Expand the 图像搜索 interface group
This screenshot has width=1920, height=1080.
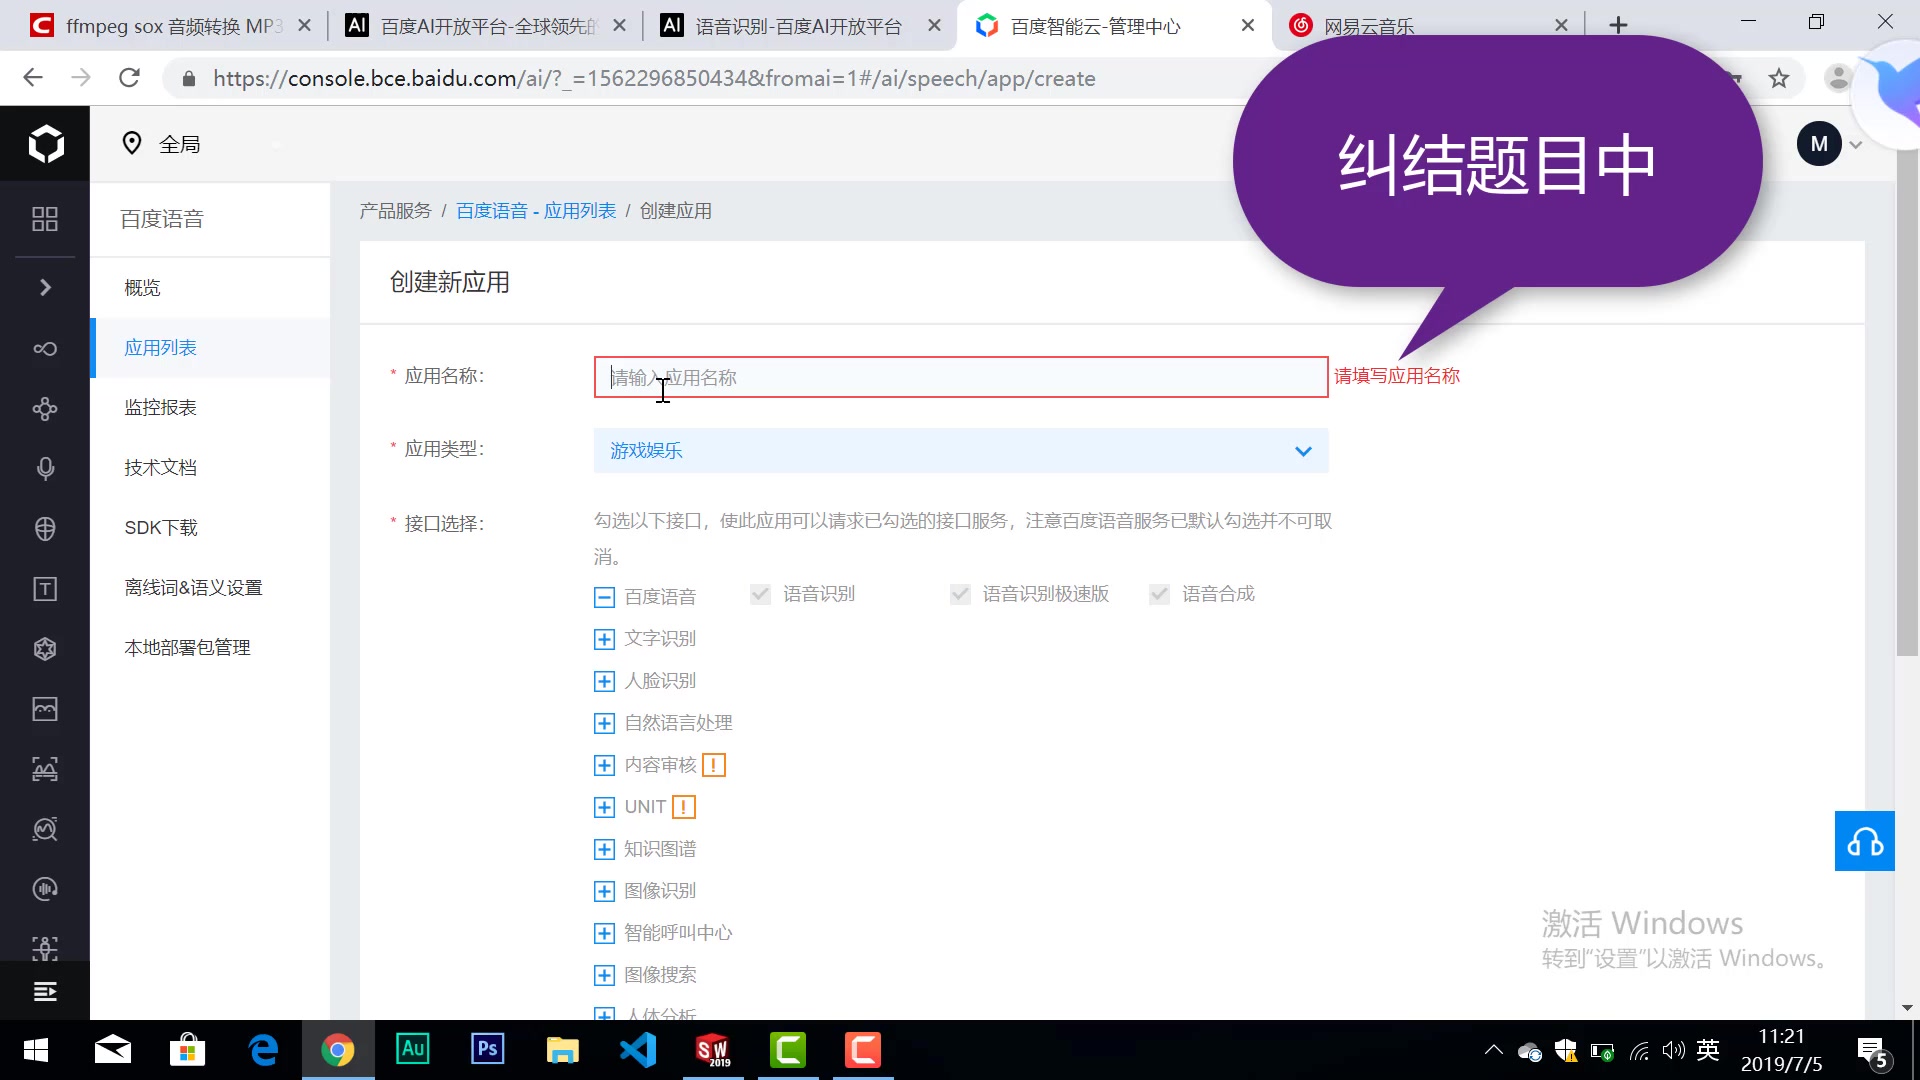604,976
